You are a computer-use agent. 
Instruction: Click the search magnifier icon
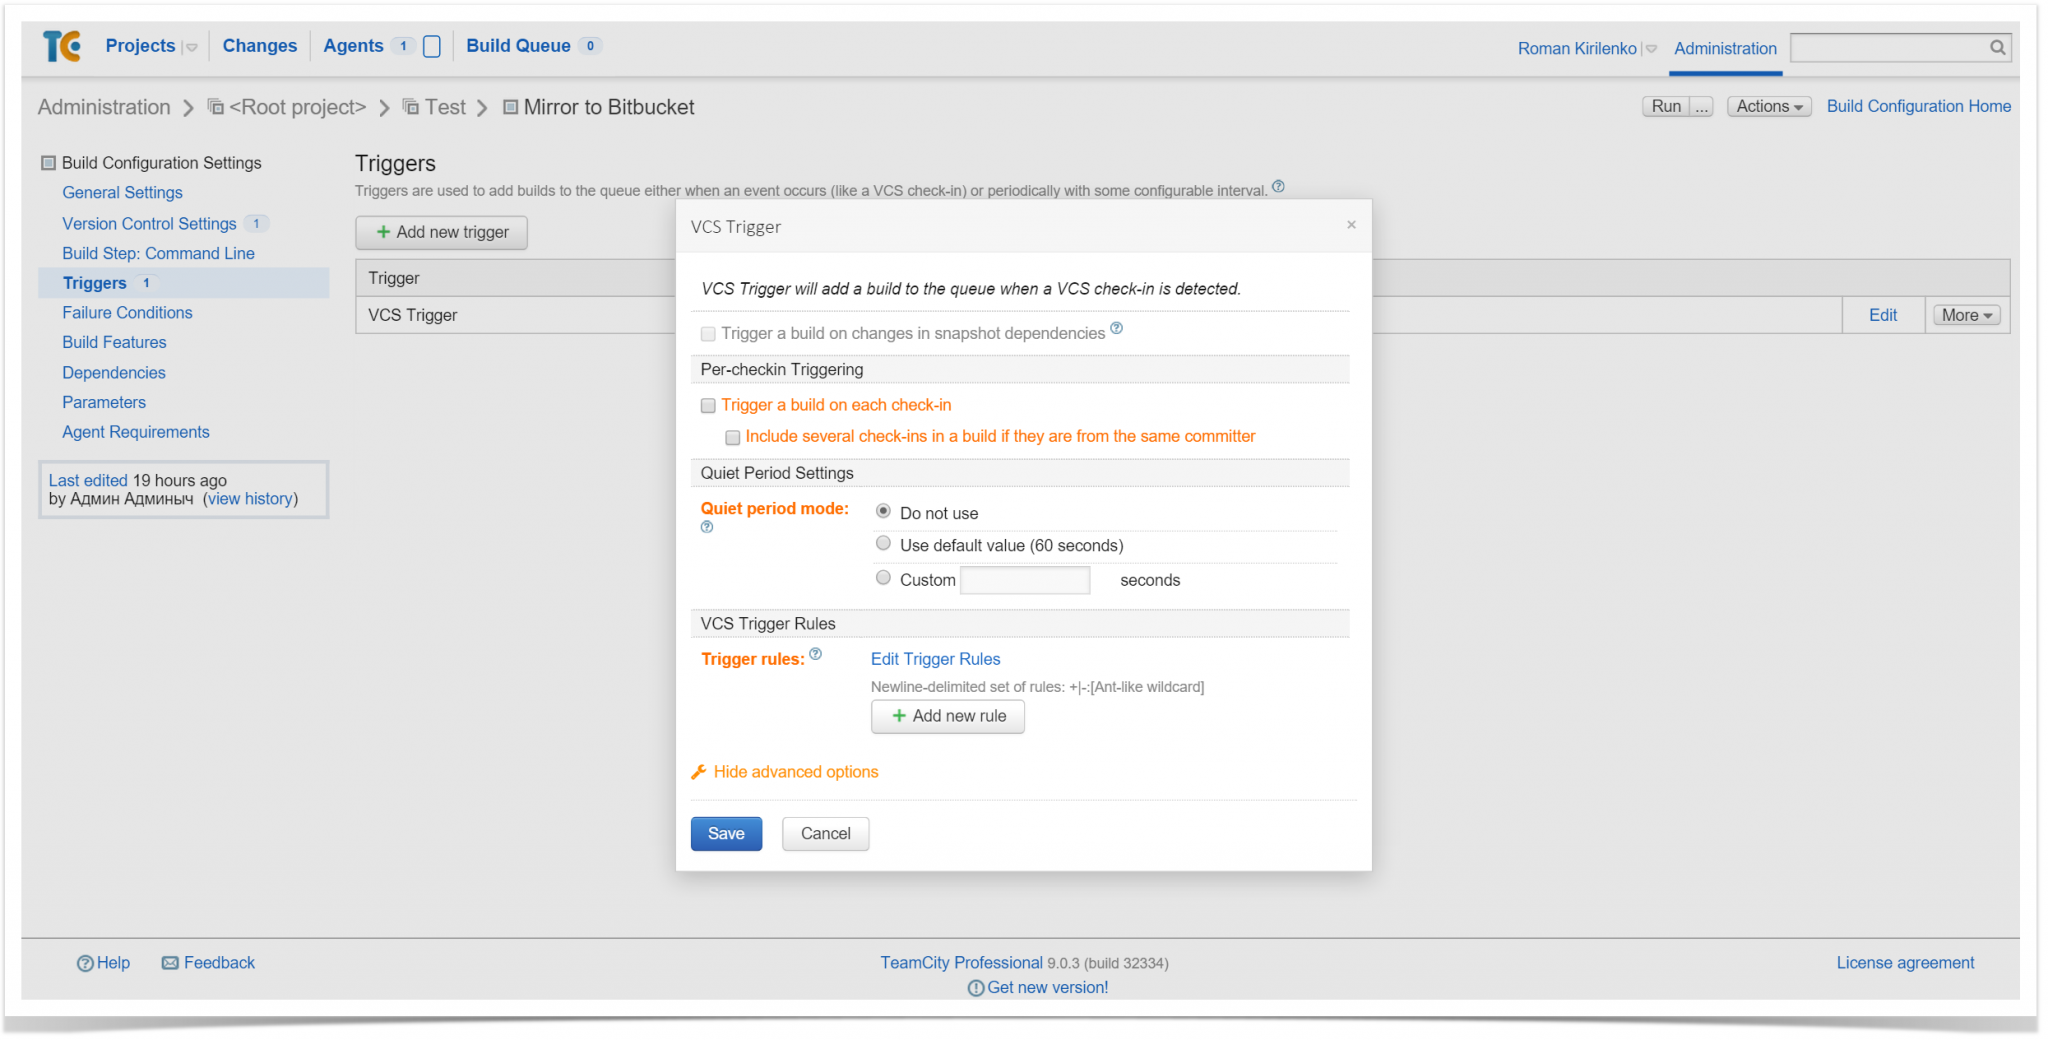tap(1998, 47)
